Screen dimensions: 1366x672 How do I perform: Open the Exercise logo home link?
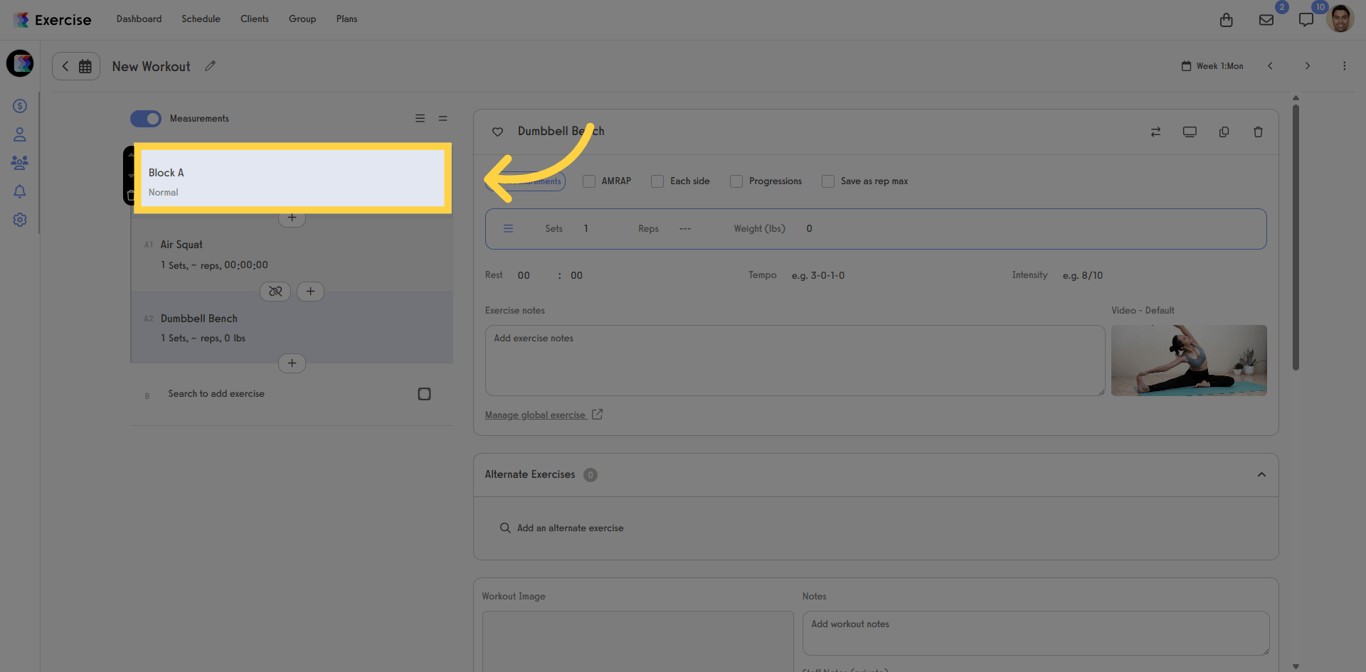[52, 20]
